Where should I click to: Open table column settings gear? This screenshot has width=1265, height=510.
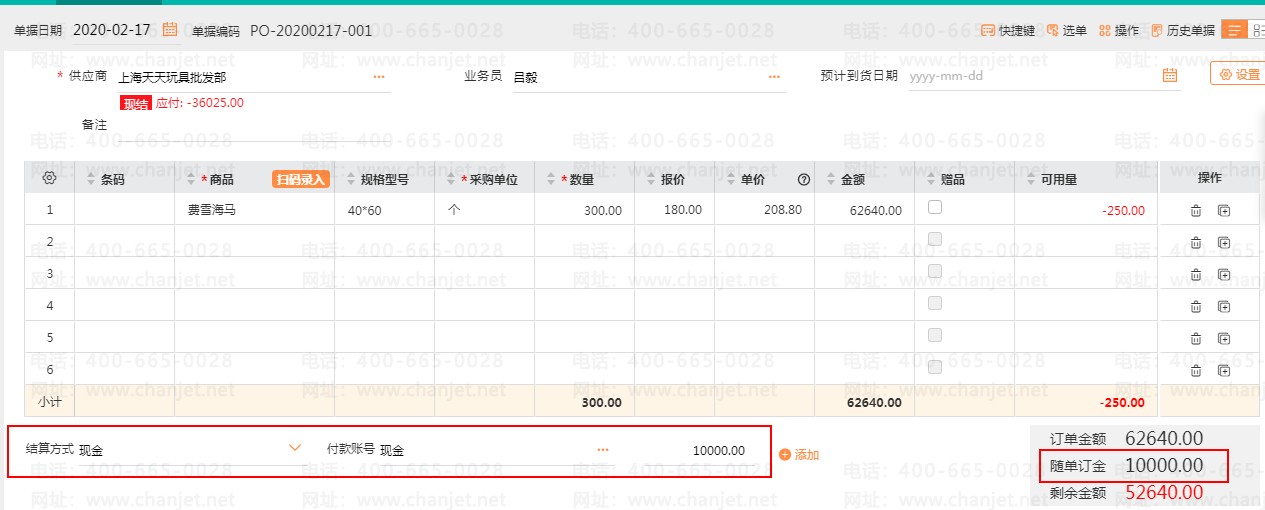coord(49,178)
